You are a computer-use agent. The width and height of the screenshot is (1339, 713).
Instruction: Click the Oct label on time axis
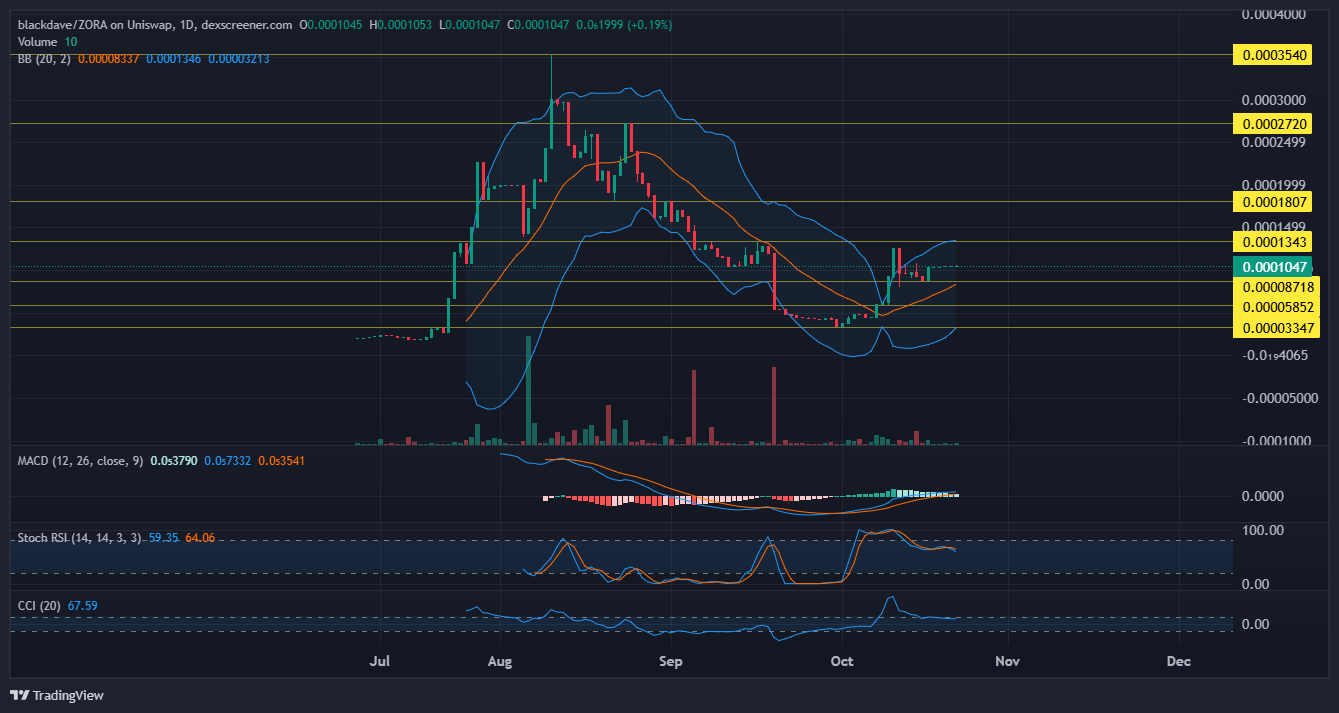(842, 661)
